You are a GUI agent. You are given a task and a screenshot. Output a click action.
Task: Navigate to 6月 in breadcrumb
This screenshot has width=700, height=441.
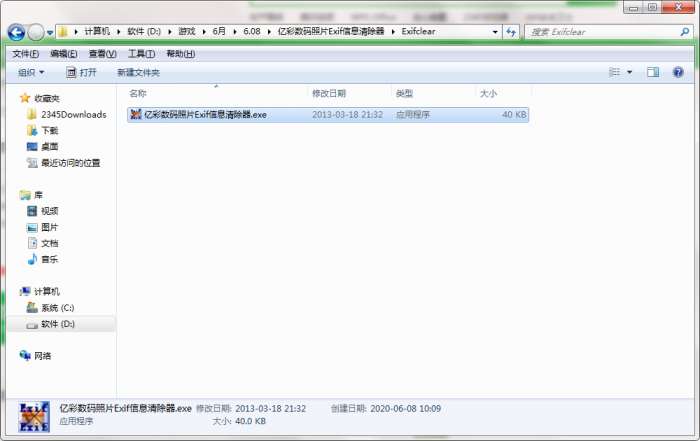219,31
